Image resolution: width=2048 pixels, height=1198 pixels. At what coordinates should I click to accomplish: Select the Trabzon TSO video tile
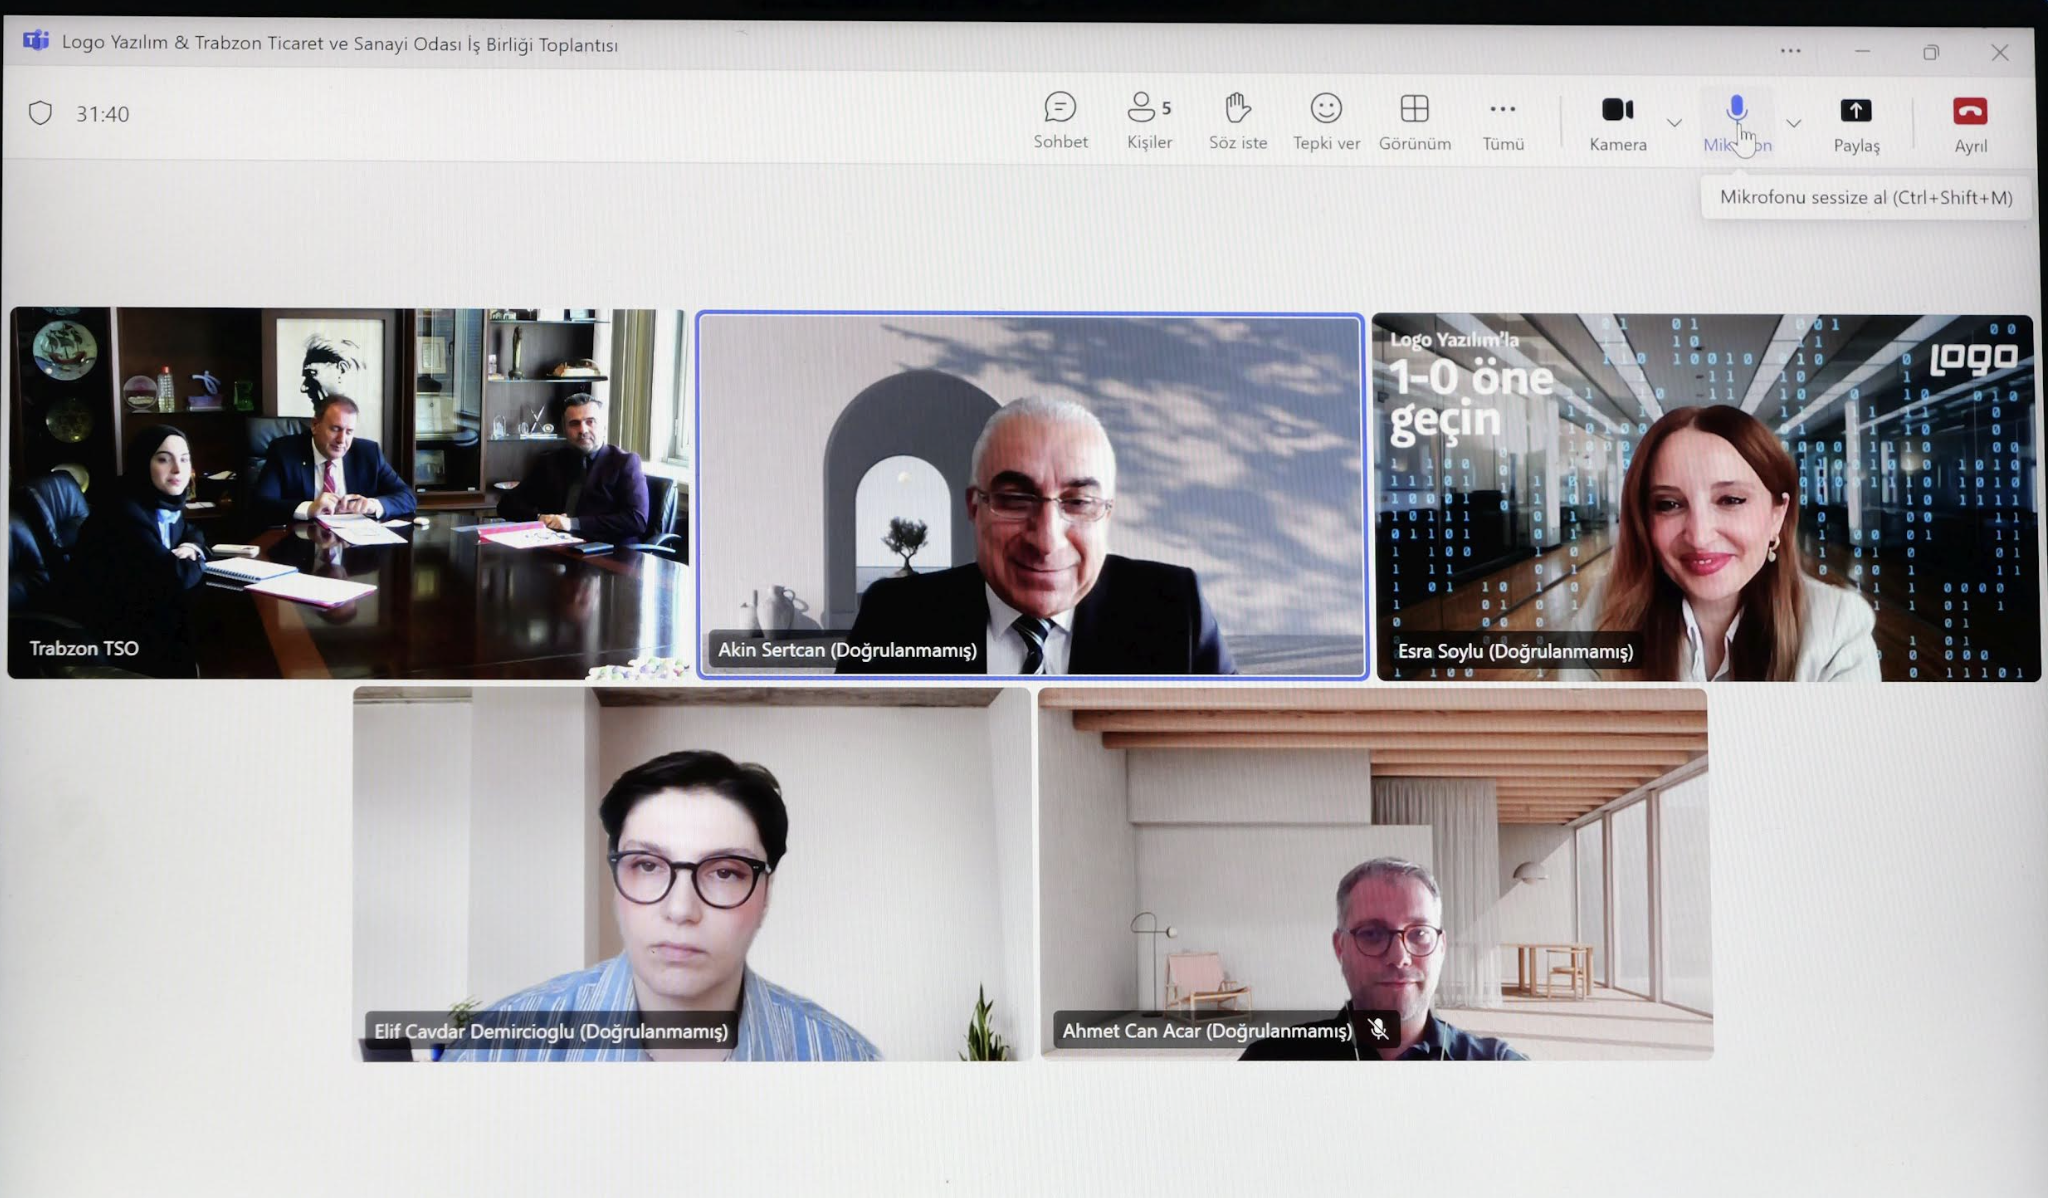click(x=348, y=493)
